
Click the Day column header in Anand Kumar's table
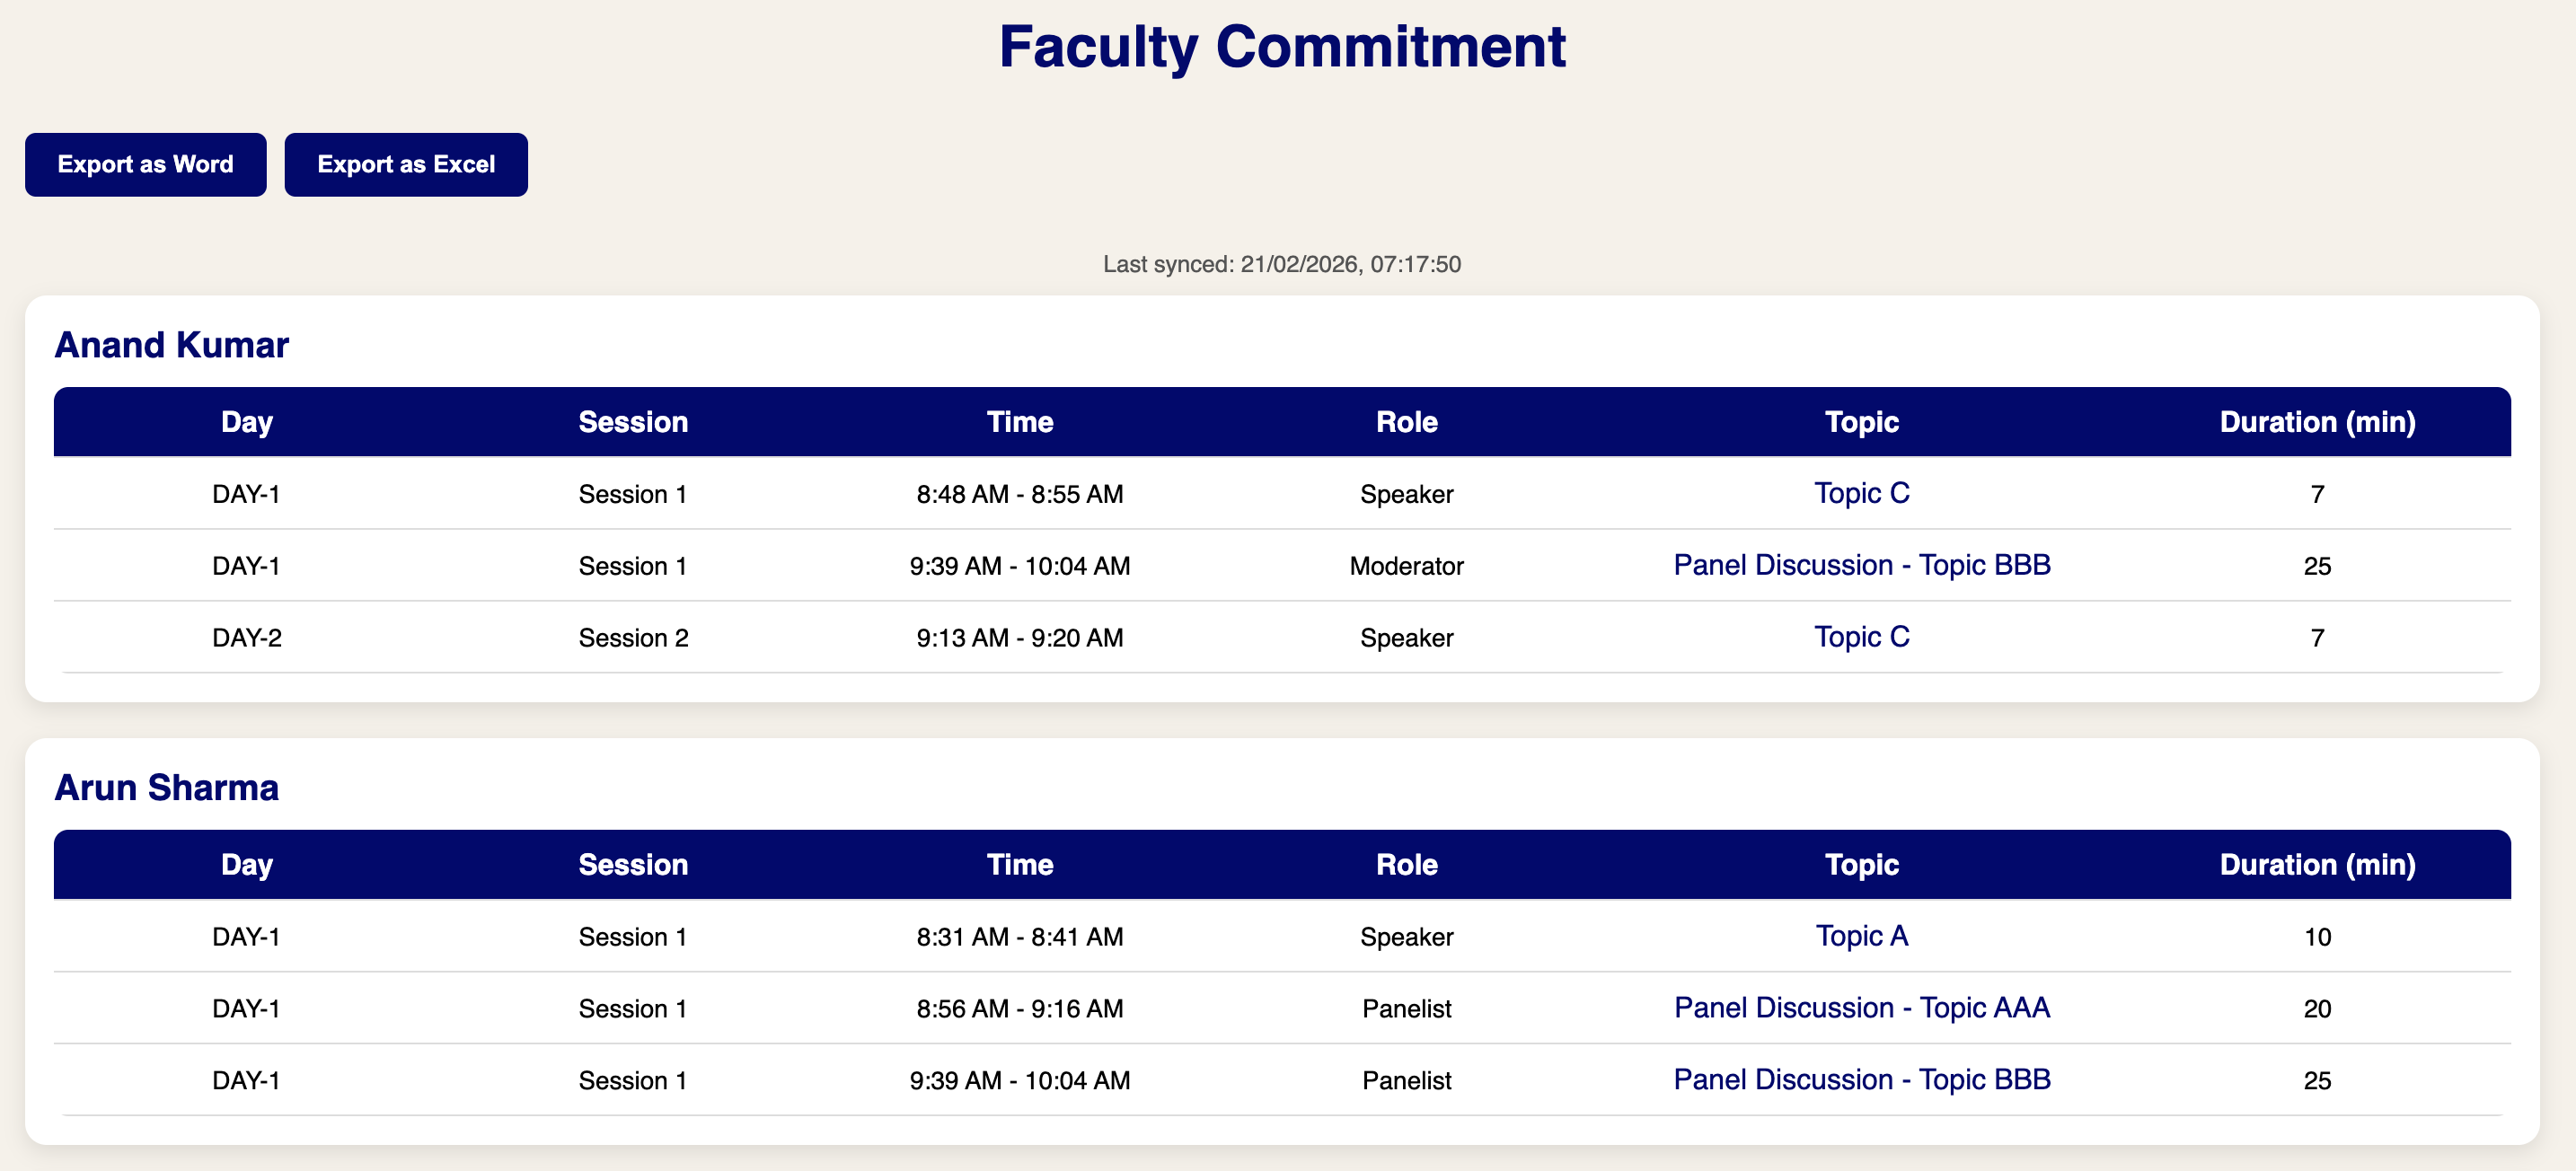click(x=247, y=421)
